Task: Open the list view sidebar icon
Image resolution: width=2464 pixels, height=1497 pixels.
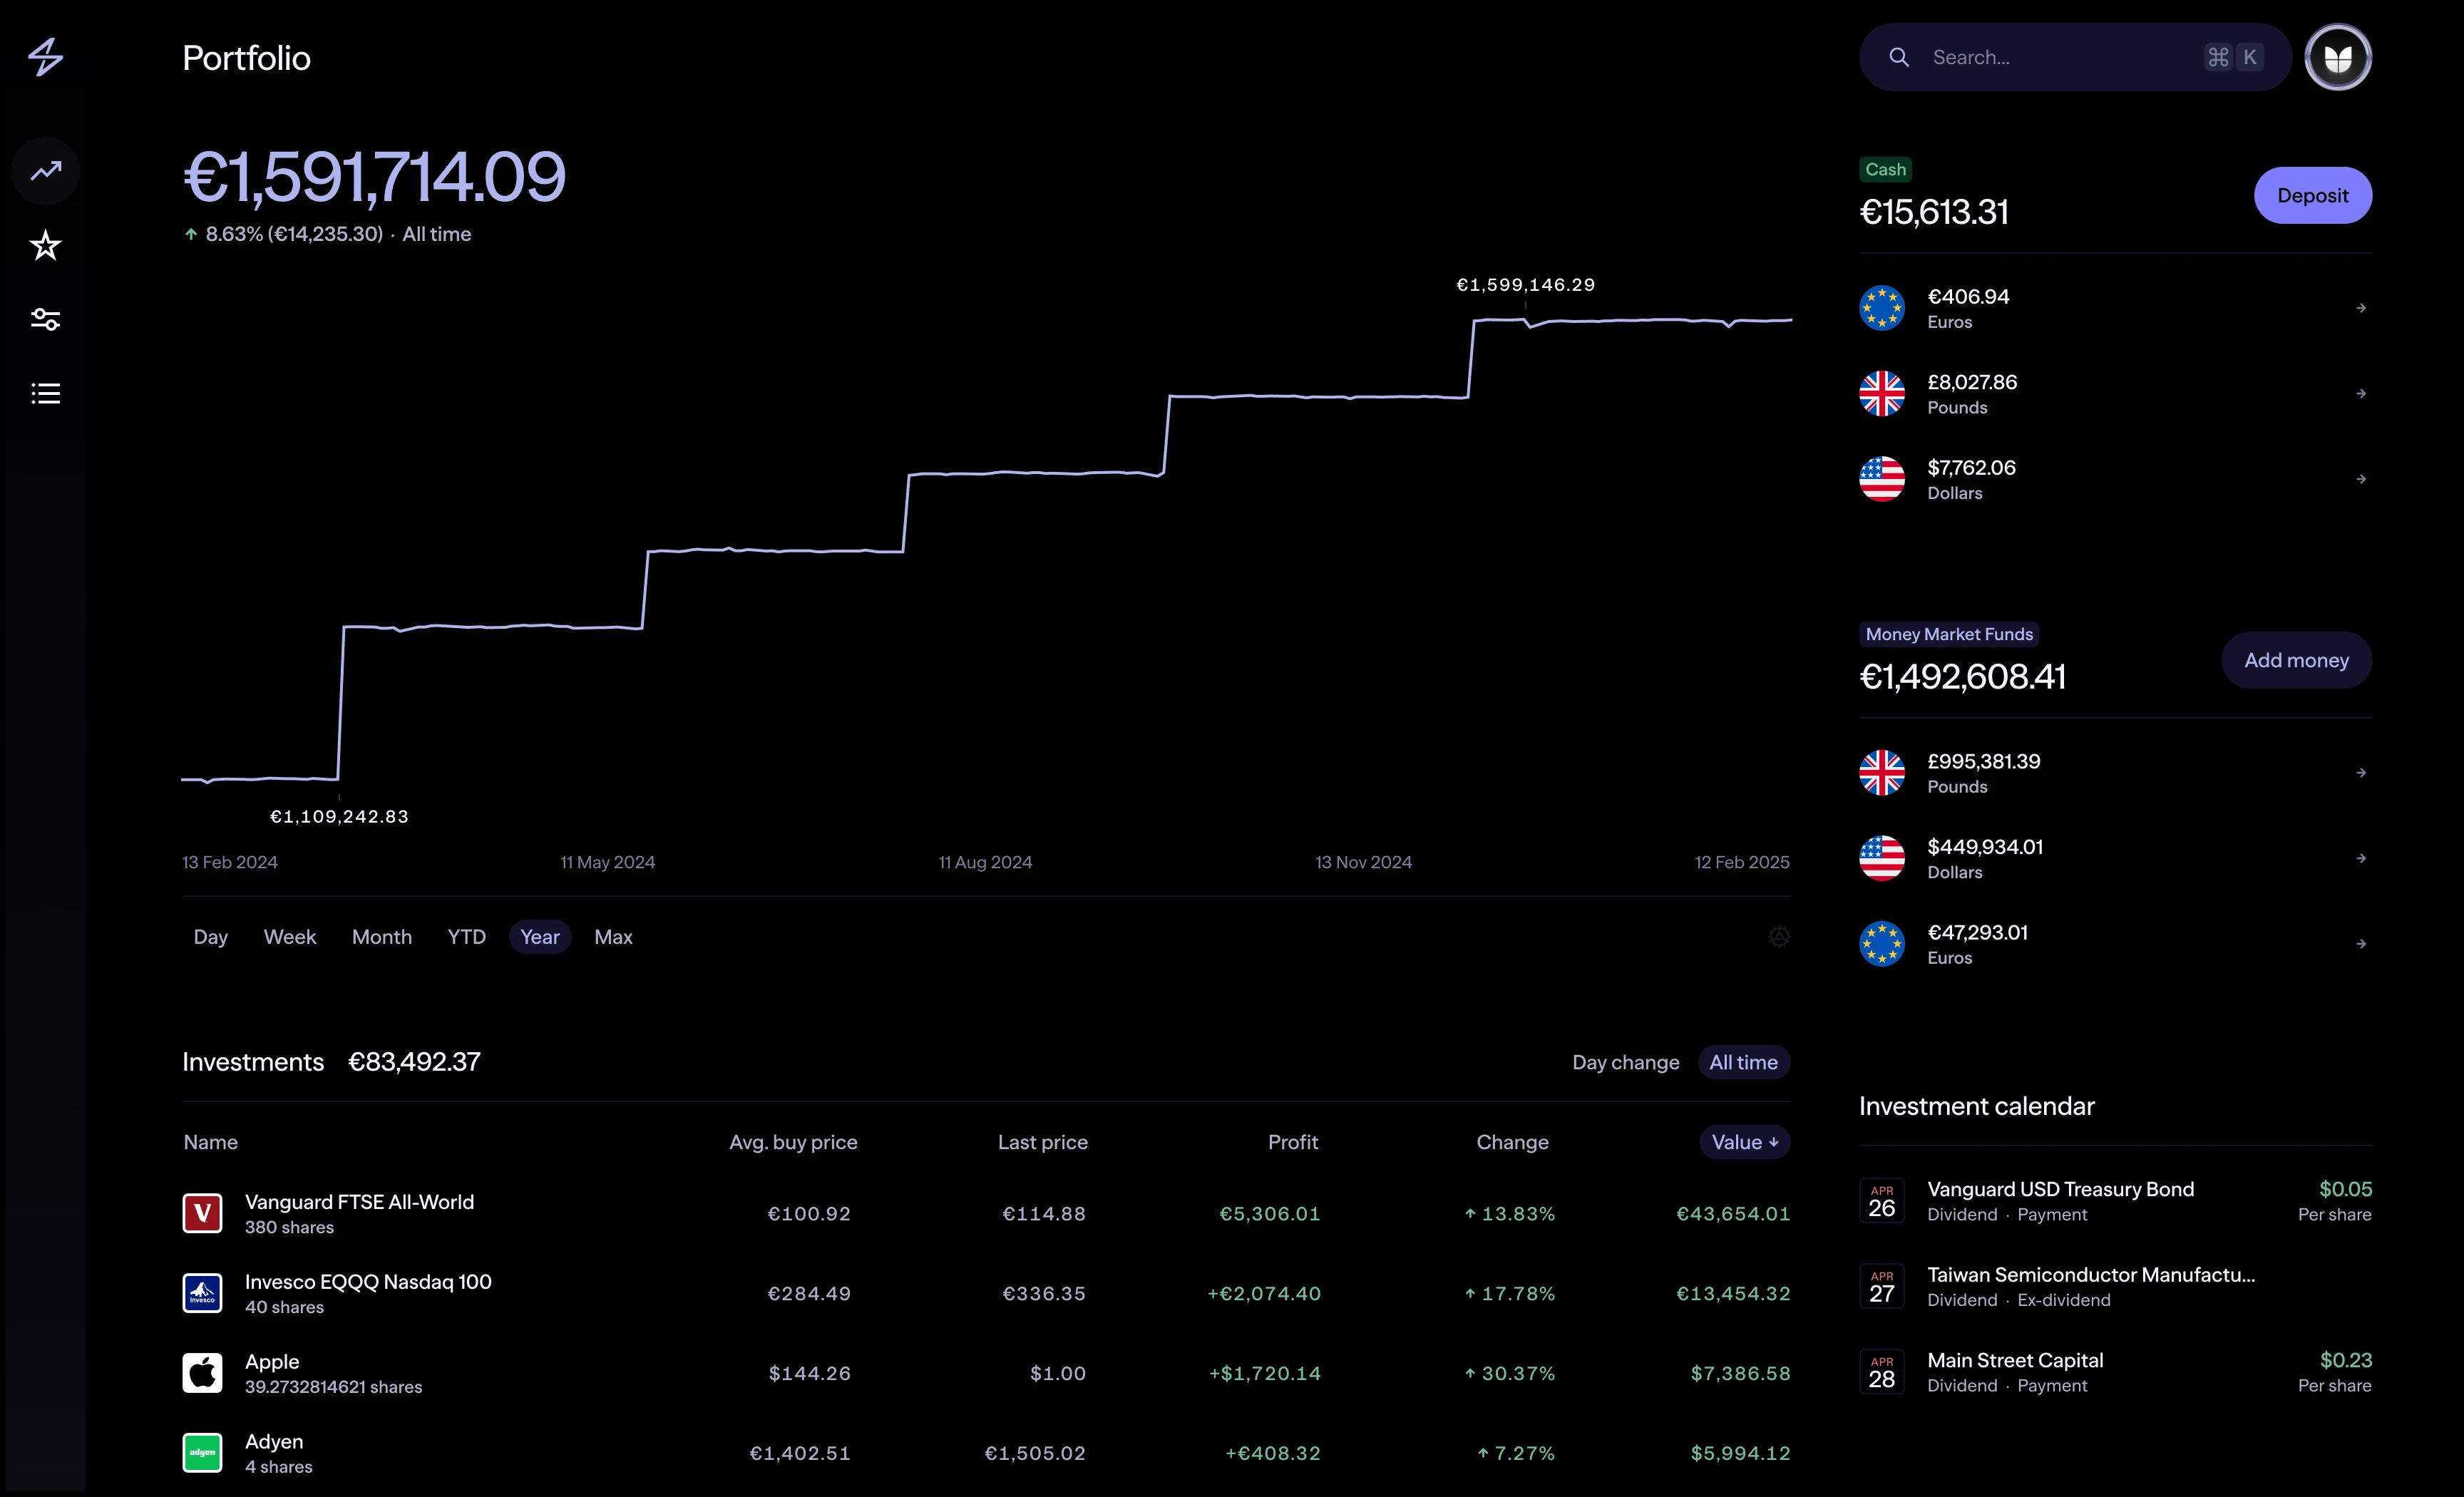Action: (45, 393)
